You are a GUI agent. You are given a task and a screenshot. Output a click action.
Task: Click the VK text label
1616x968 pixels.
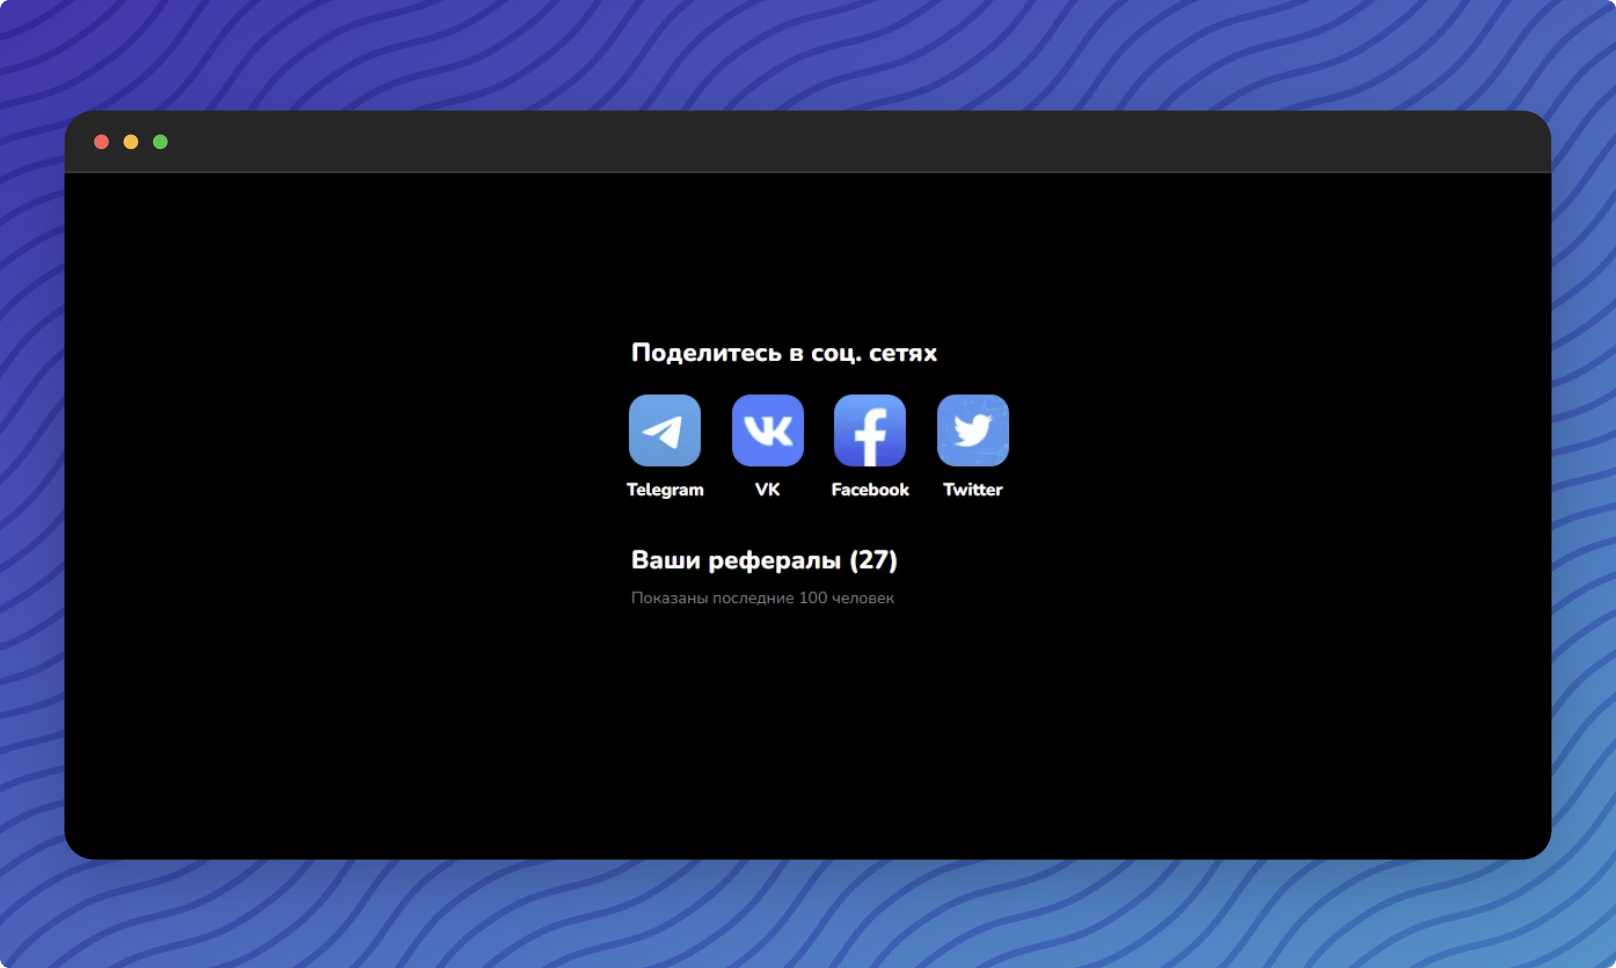[x=767, y=490]
